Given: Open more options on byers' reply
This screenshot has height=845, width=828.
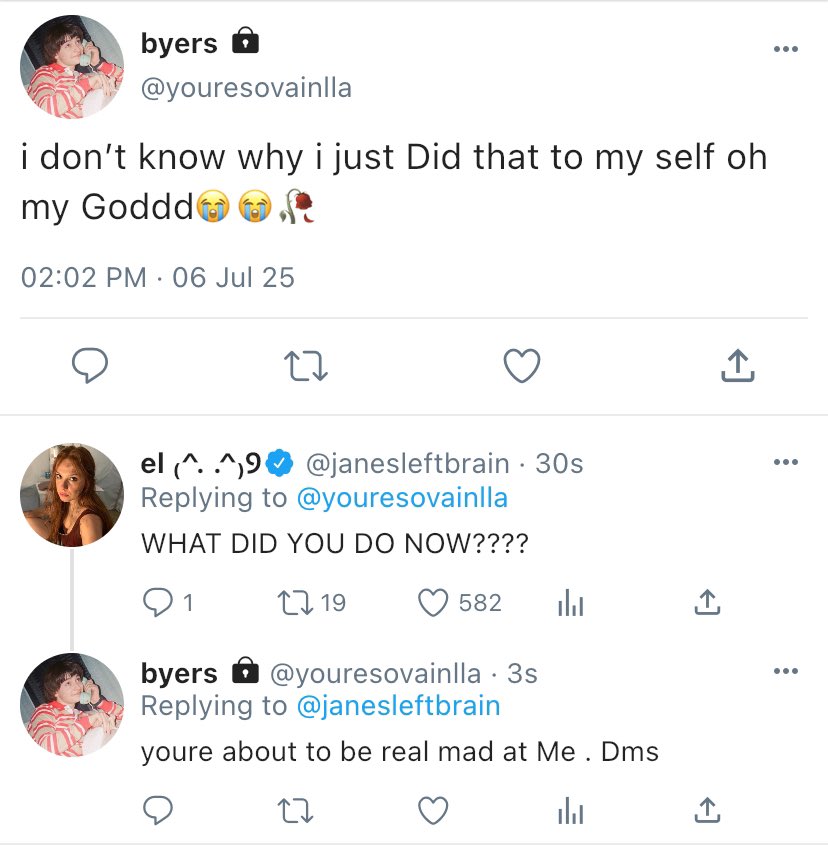Looking at the screenshot, I should click(786, 672).
